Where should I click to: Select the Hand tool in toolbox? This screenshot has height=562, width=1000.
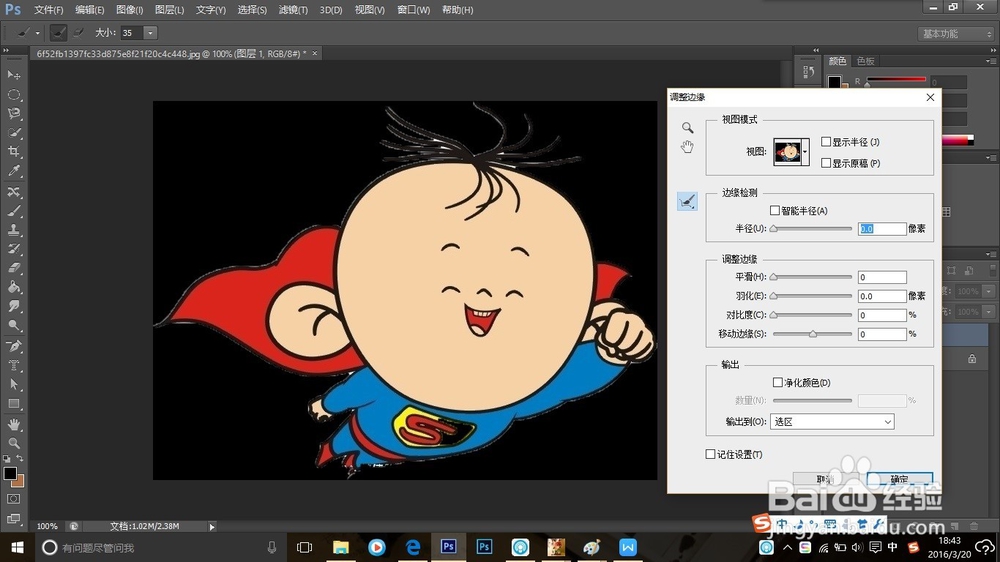click(x=13, y=424)
